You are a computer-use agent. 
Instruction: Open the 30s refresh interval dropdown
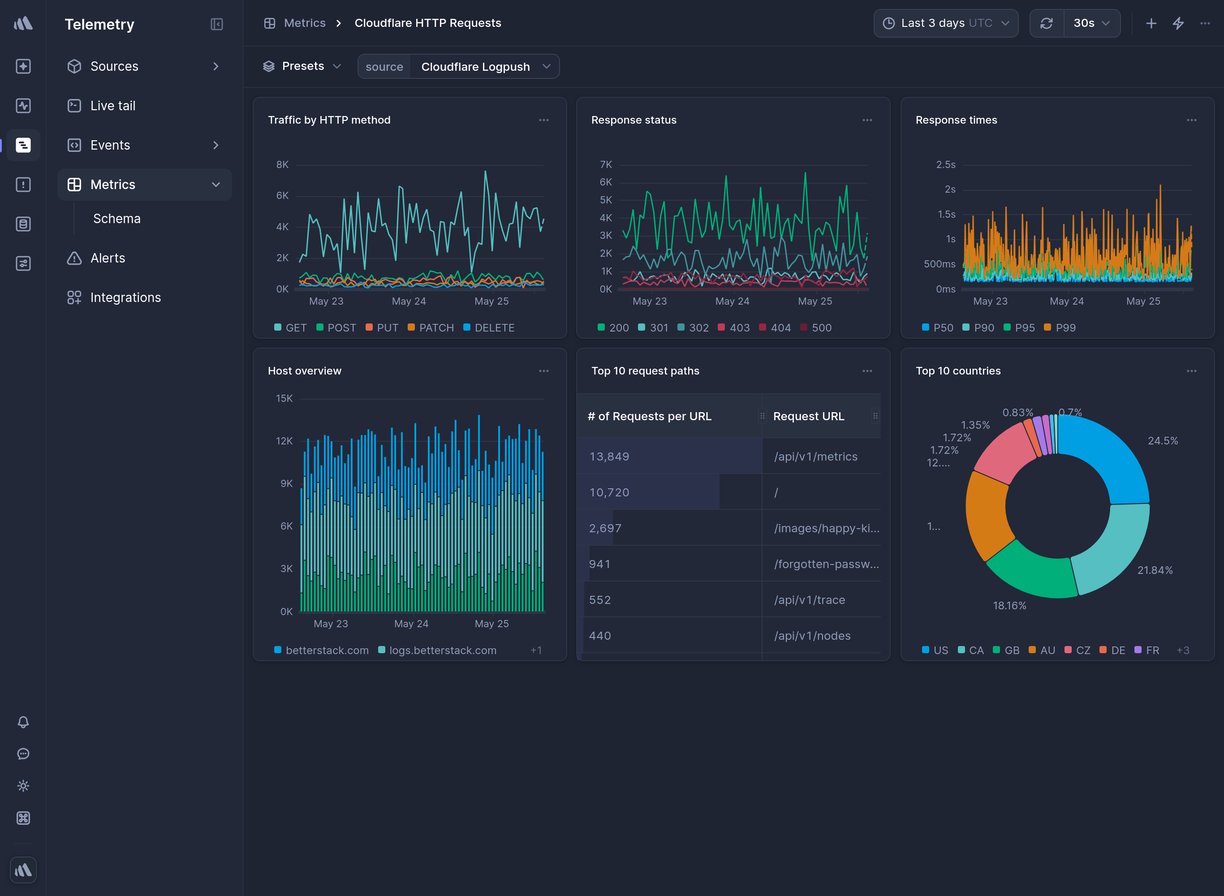[1092, 23]
